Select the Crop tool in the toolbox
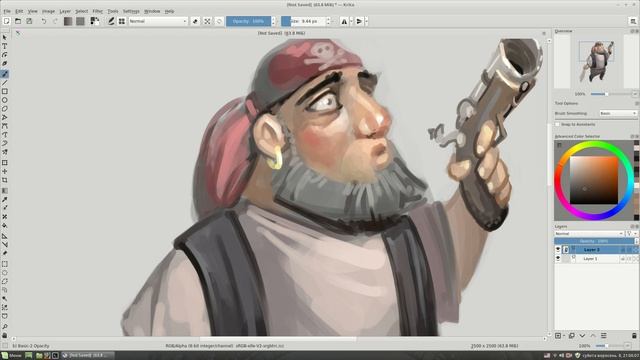640x360 pixels. tap(4, 180)
